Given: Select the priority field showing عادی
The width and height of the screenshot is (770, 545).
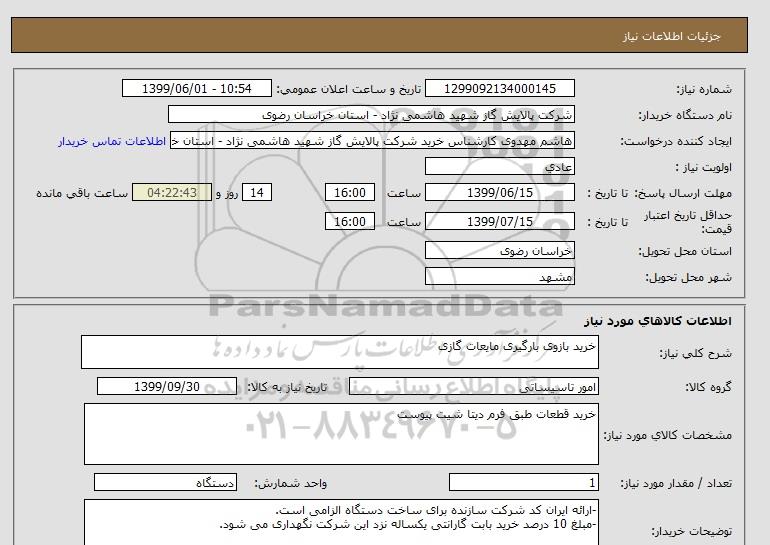Looking at the screenshot, I should tap(499, 166).
